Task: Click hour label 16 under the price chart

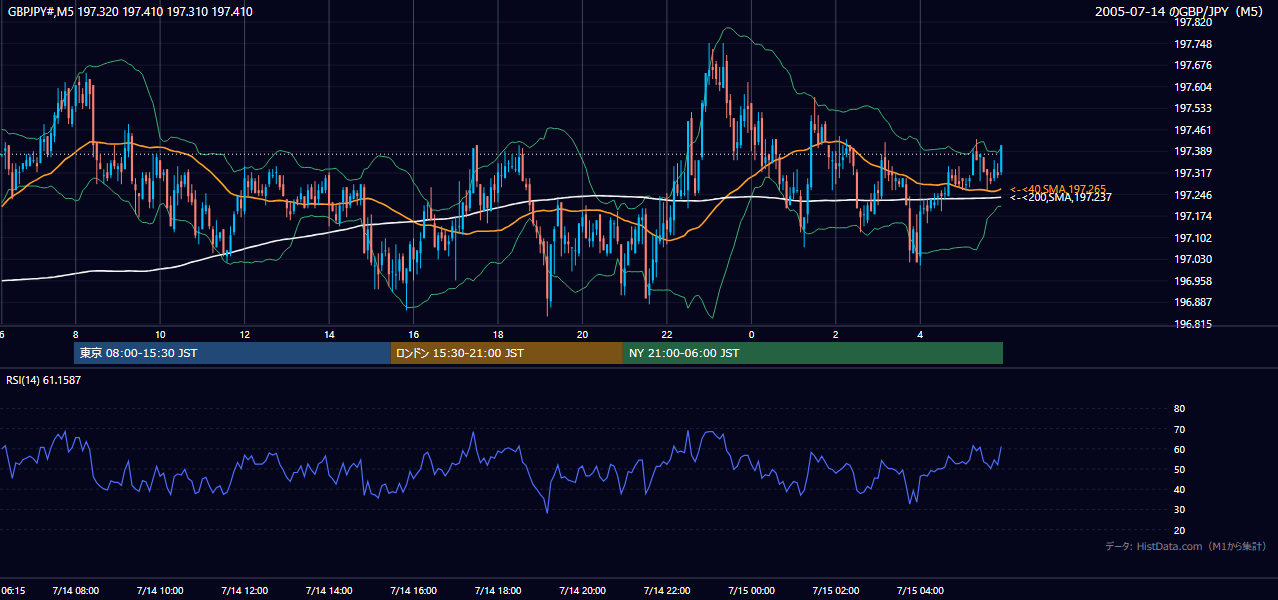Action: (413, 334)
